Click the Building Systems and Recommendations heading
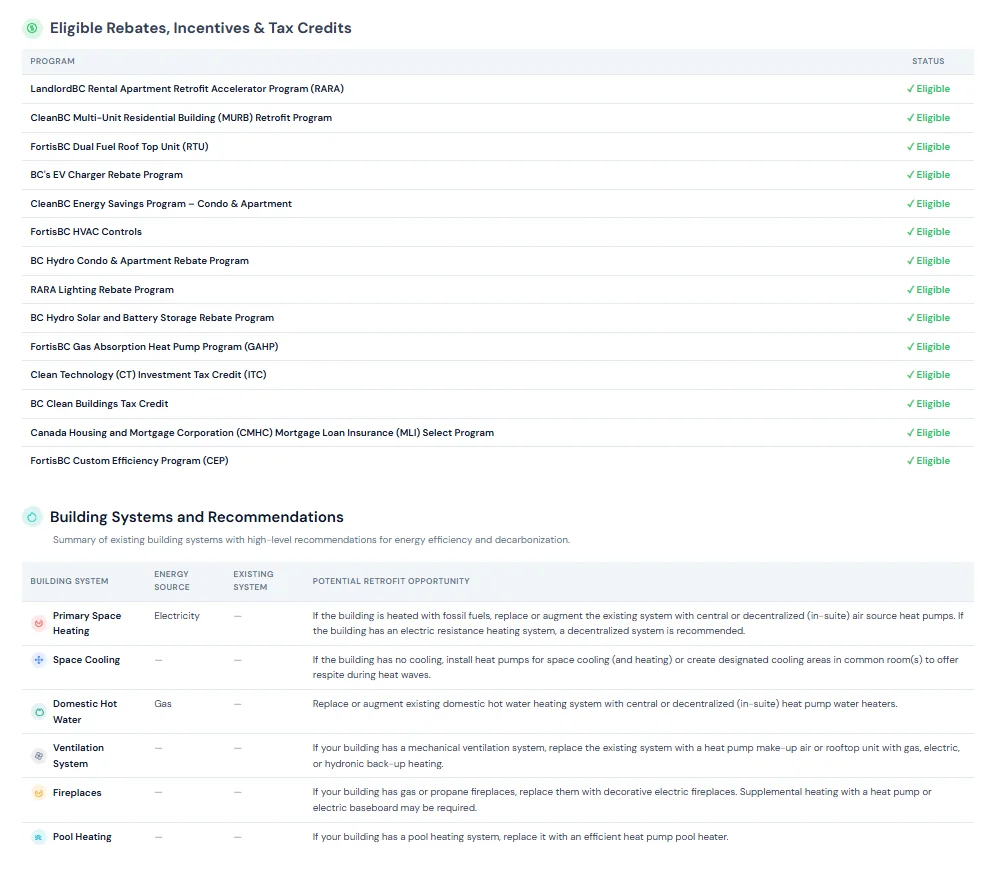This screenshot has height=873, width=995. (197, 517)
